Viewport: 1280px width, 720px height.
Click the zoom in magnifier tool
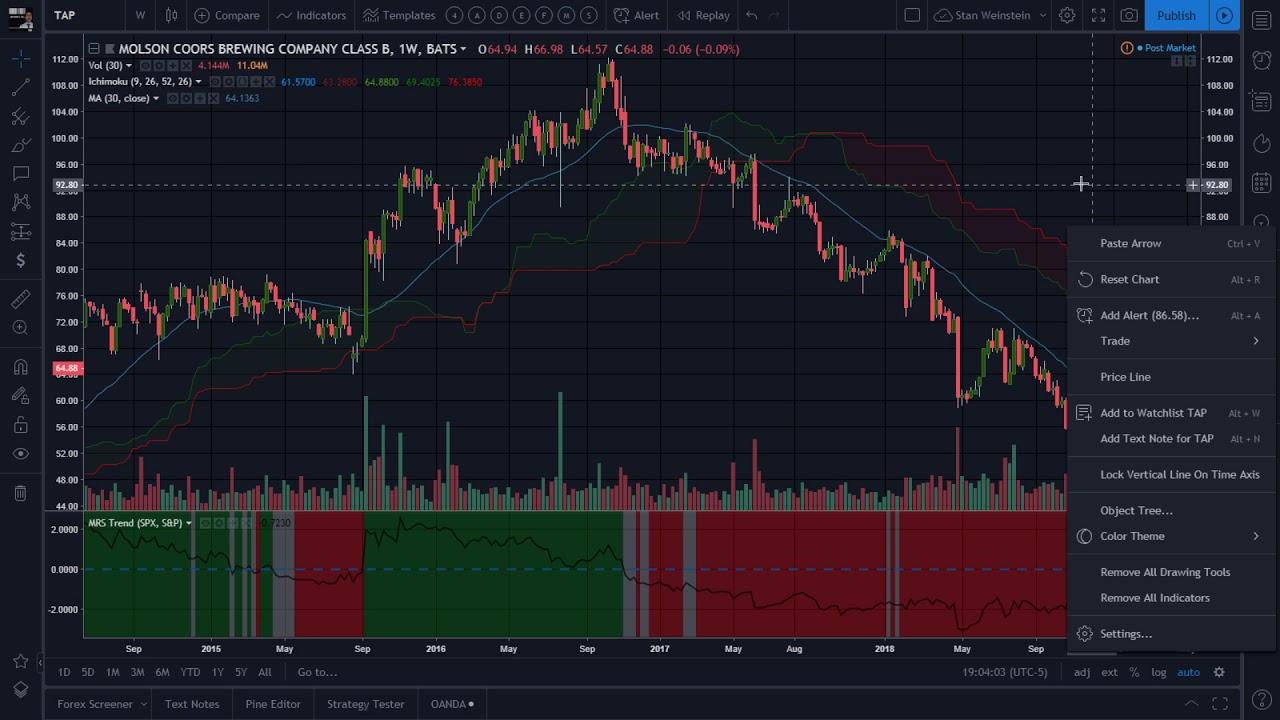pos(20,328)
